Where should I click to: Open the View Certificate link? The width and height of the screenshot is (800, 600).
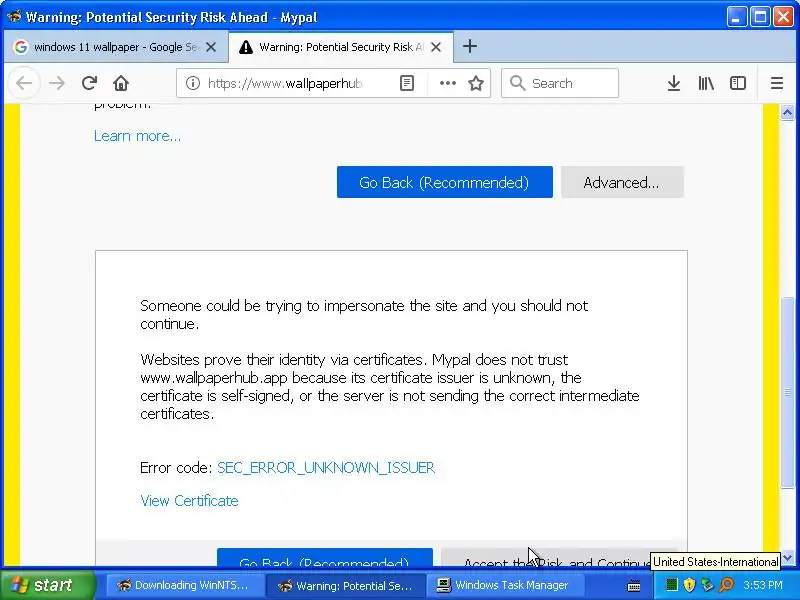[x=189, y=501]
